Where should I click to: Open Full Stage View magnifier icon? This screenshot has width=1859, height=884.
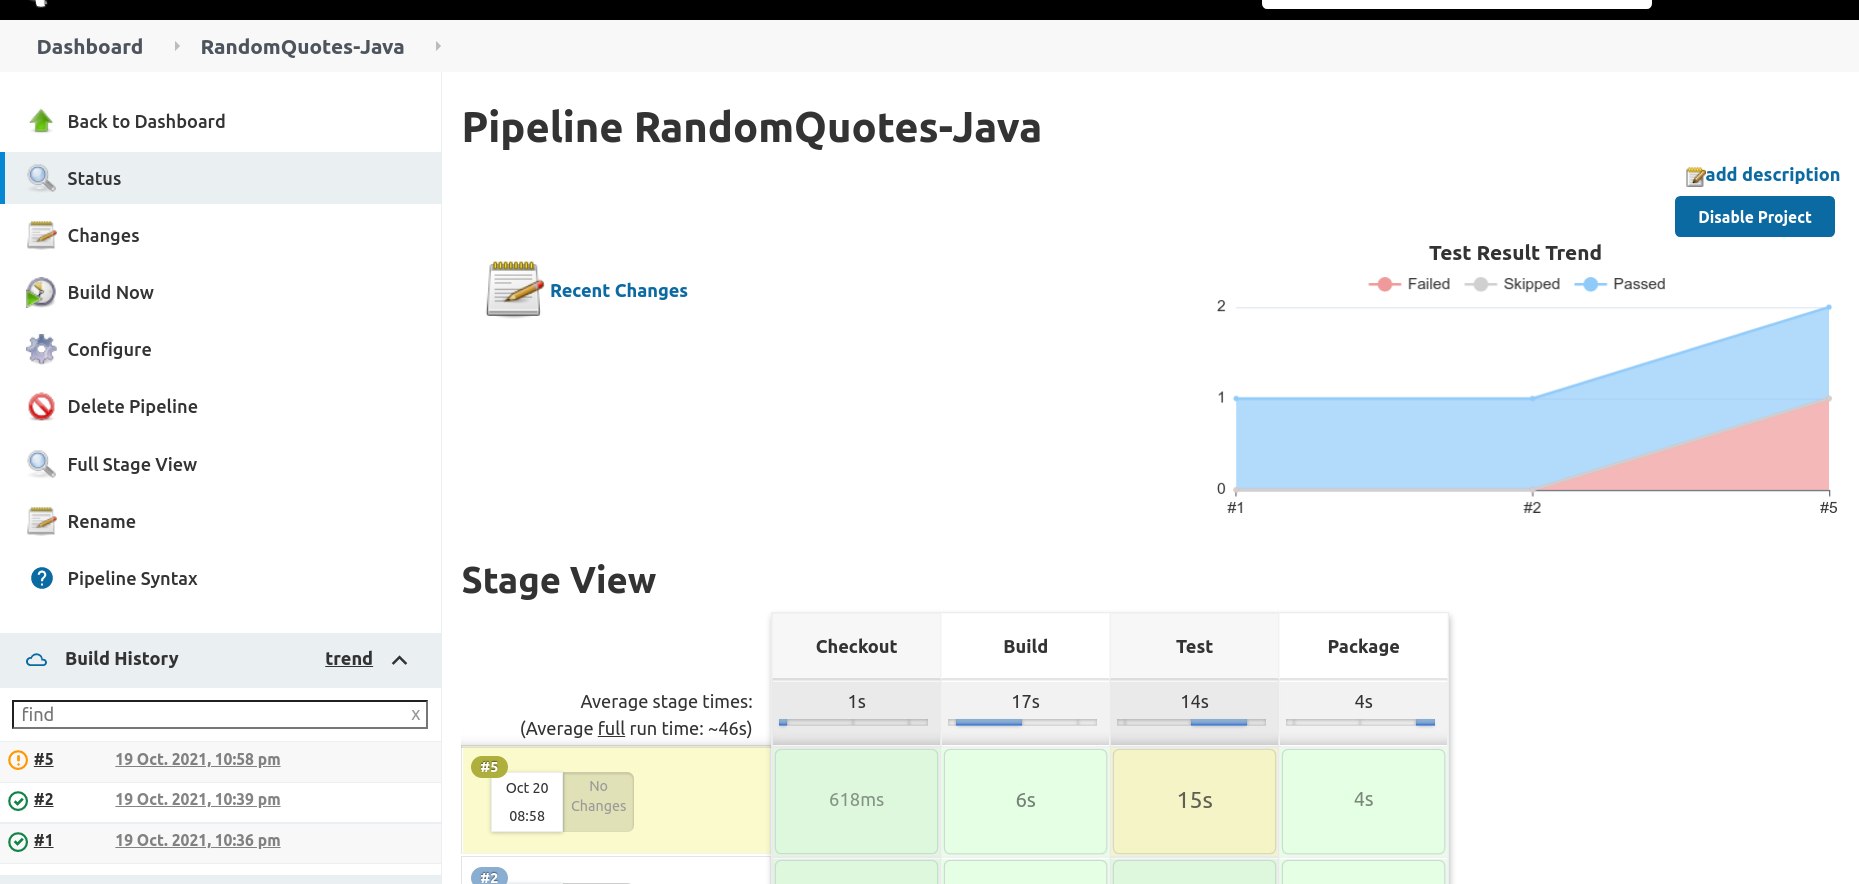pyautogui.click(x=41, y=464)
